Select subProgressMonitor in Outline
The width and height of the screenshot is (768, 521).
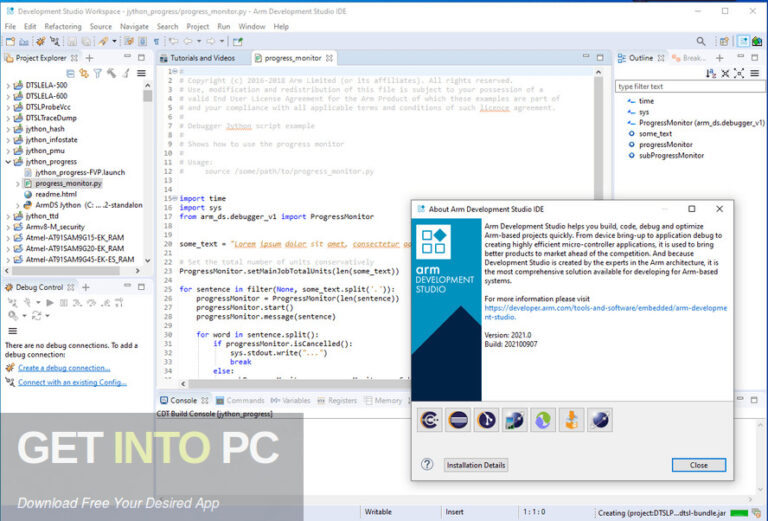click(x=671, y=156)
